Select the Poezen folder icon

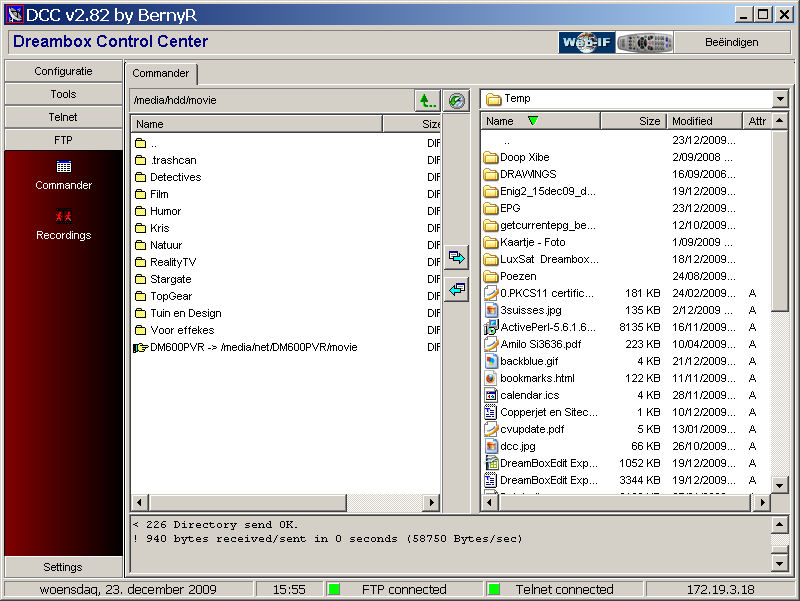click(x=491, y=277)
